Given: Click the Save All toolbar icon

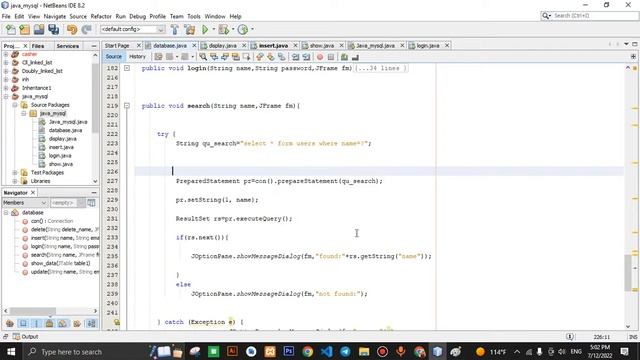Looking at the screenshot, I should (x=53, y=29).
